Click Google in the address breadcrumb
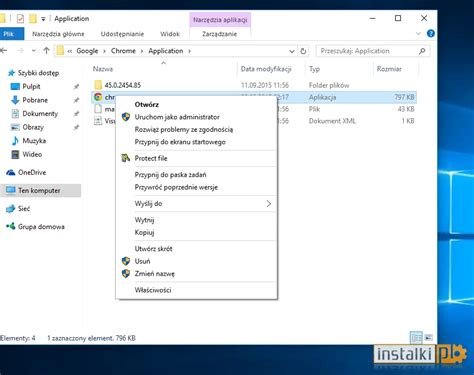The width and height of the screenshot is (474, 375). 87,51
